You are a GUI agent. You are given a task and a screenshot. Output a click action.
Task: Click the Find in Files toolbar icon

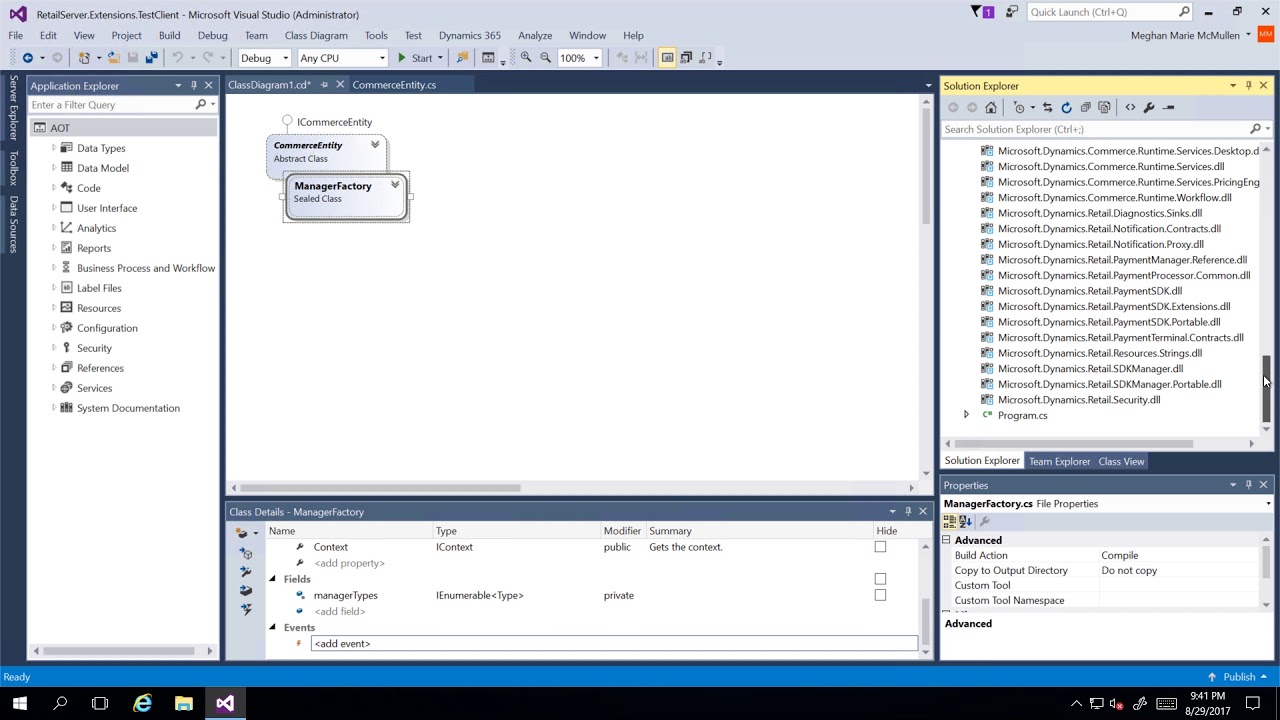click(x=462, y=58)
